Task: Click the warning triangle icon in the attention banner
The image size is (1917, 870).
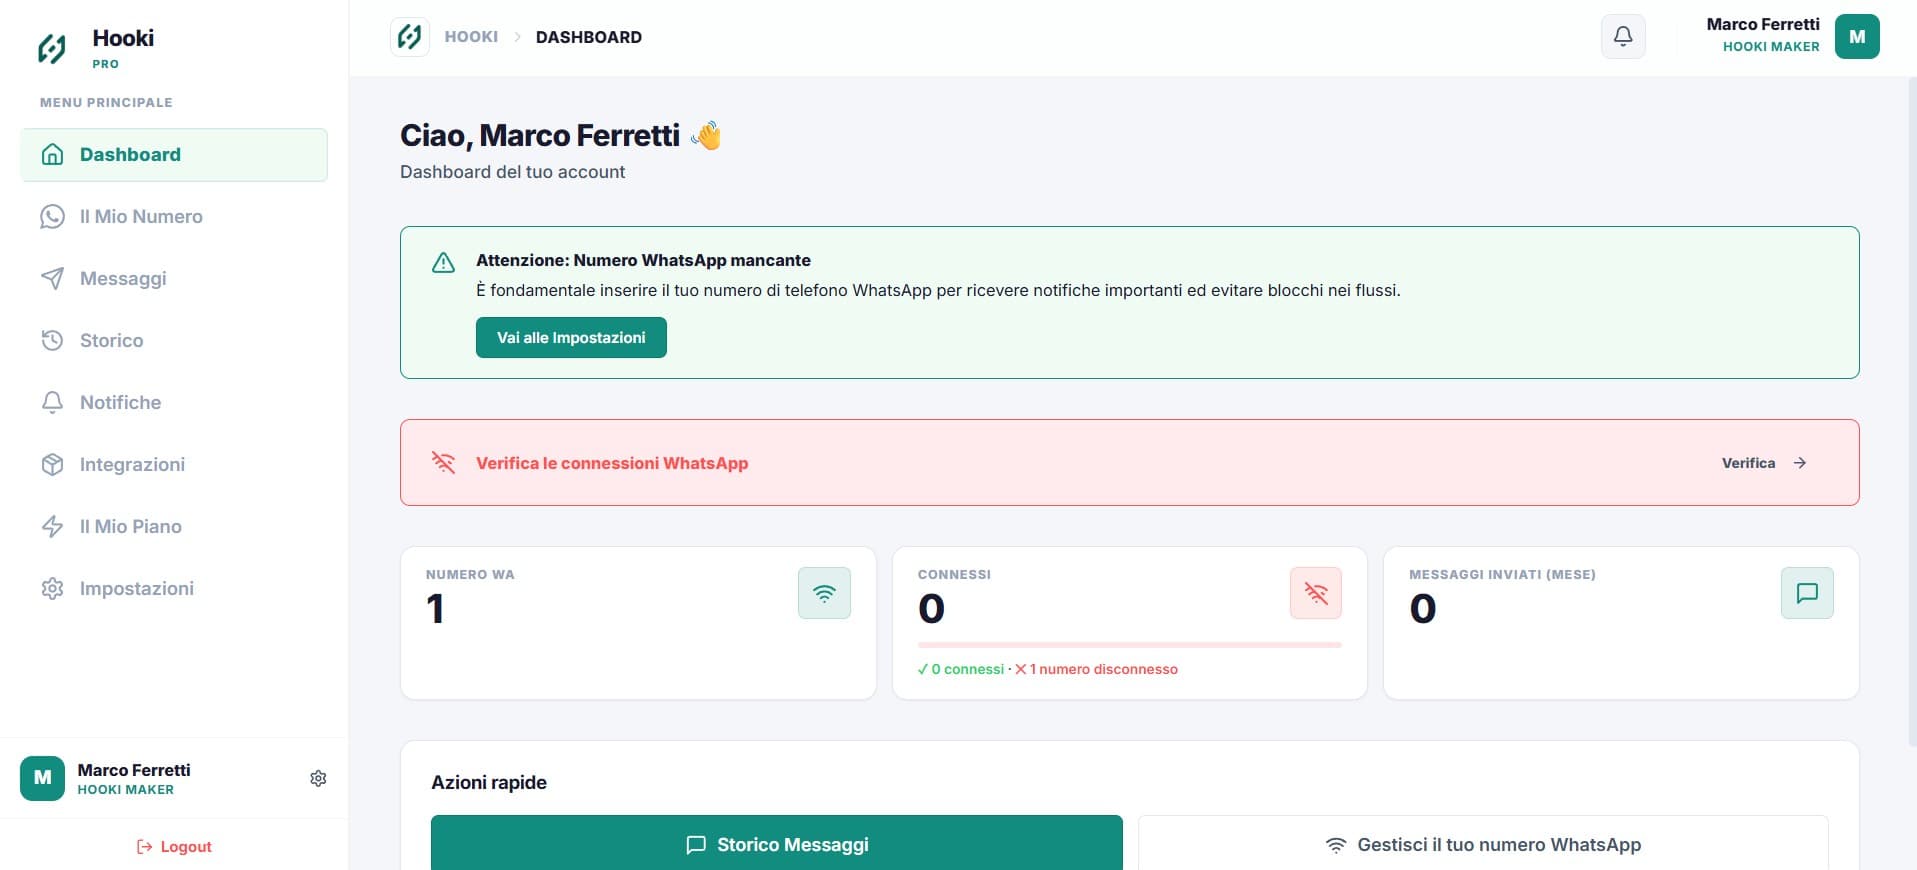Action: 443,263
